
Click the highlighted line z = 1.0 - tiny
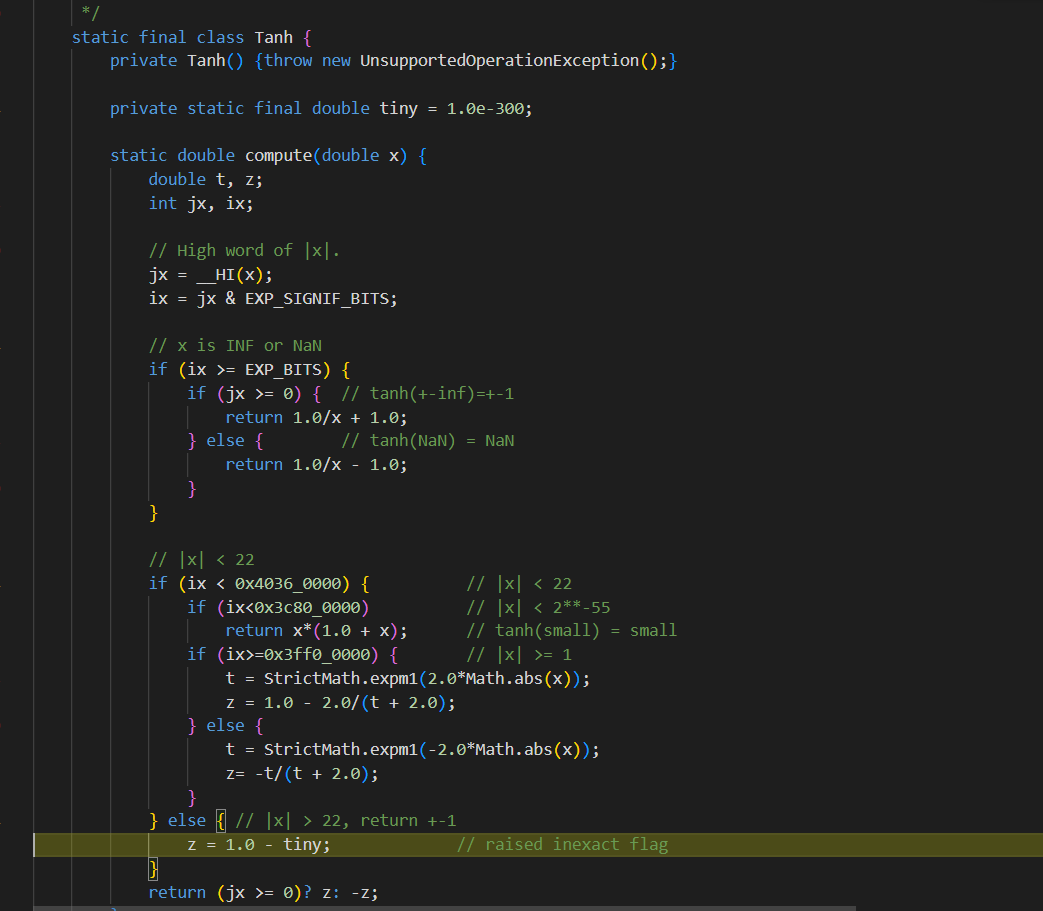pos(258,845)
